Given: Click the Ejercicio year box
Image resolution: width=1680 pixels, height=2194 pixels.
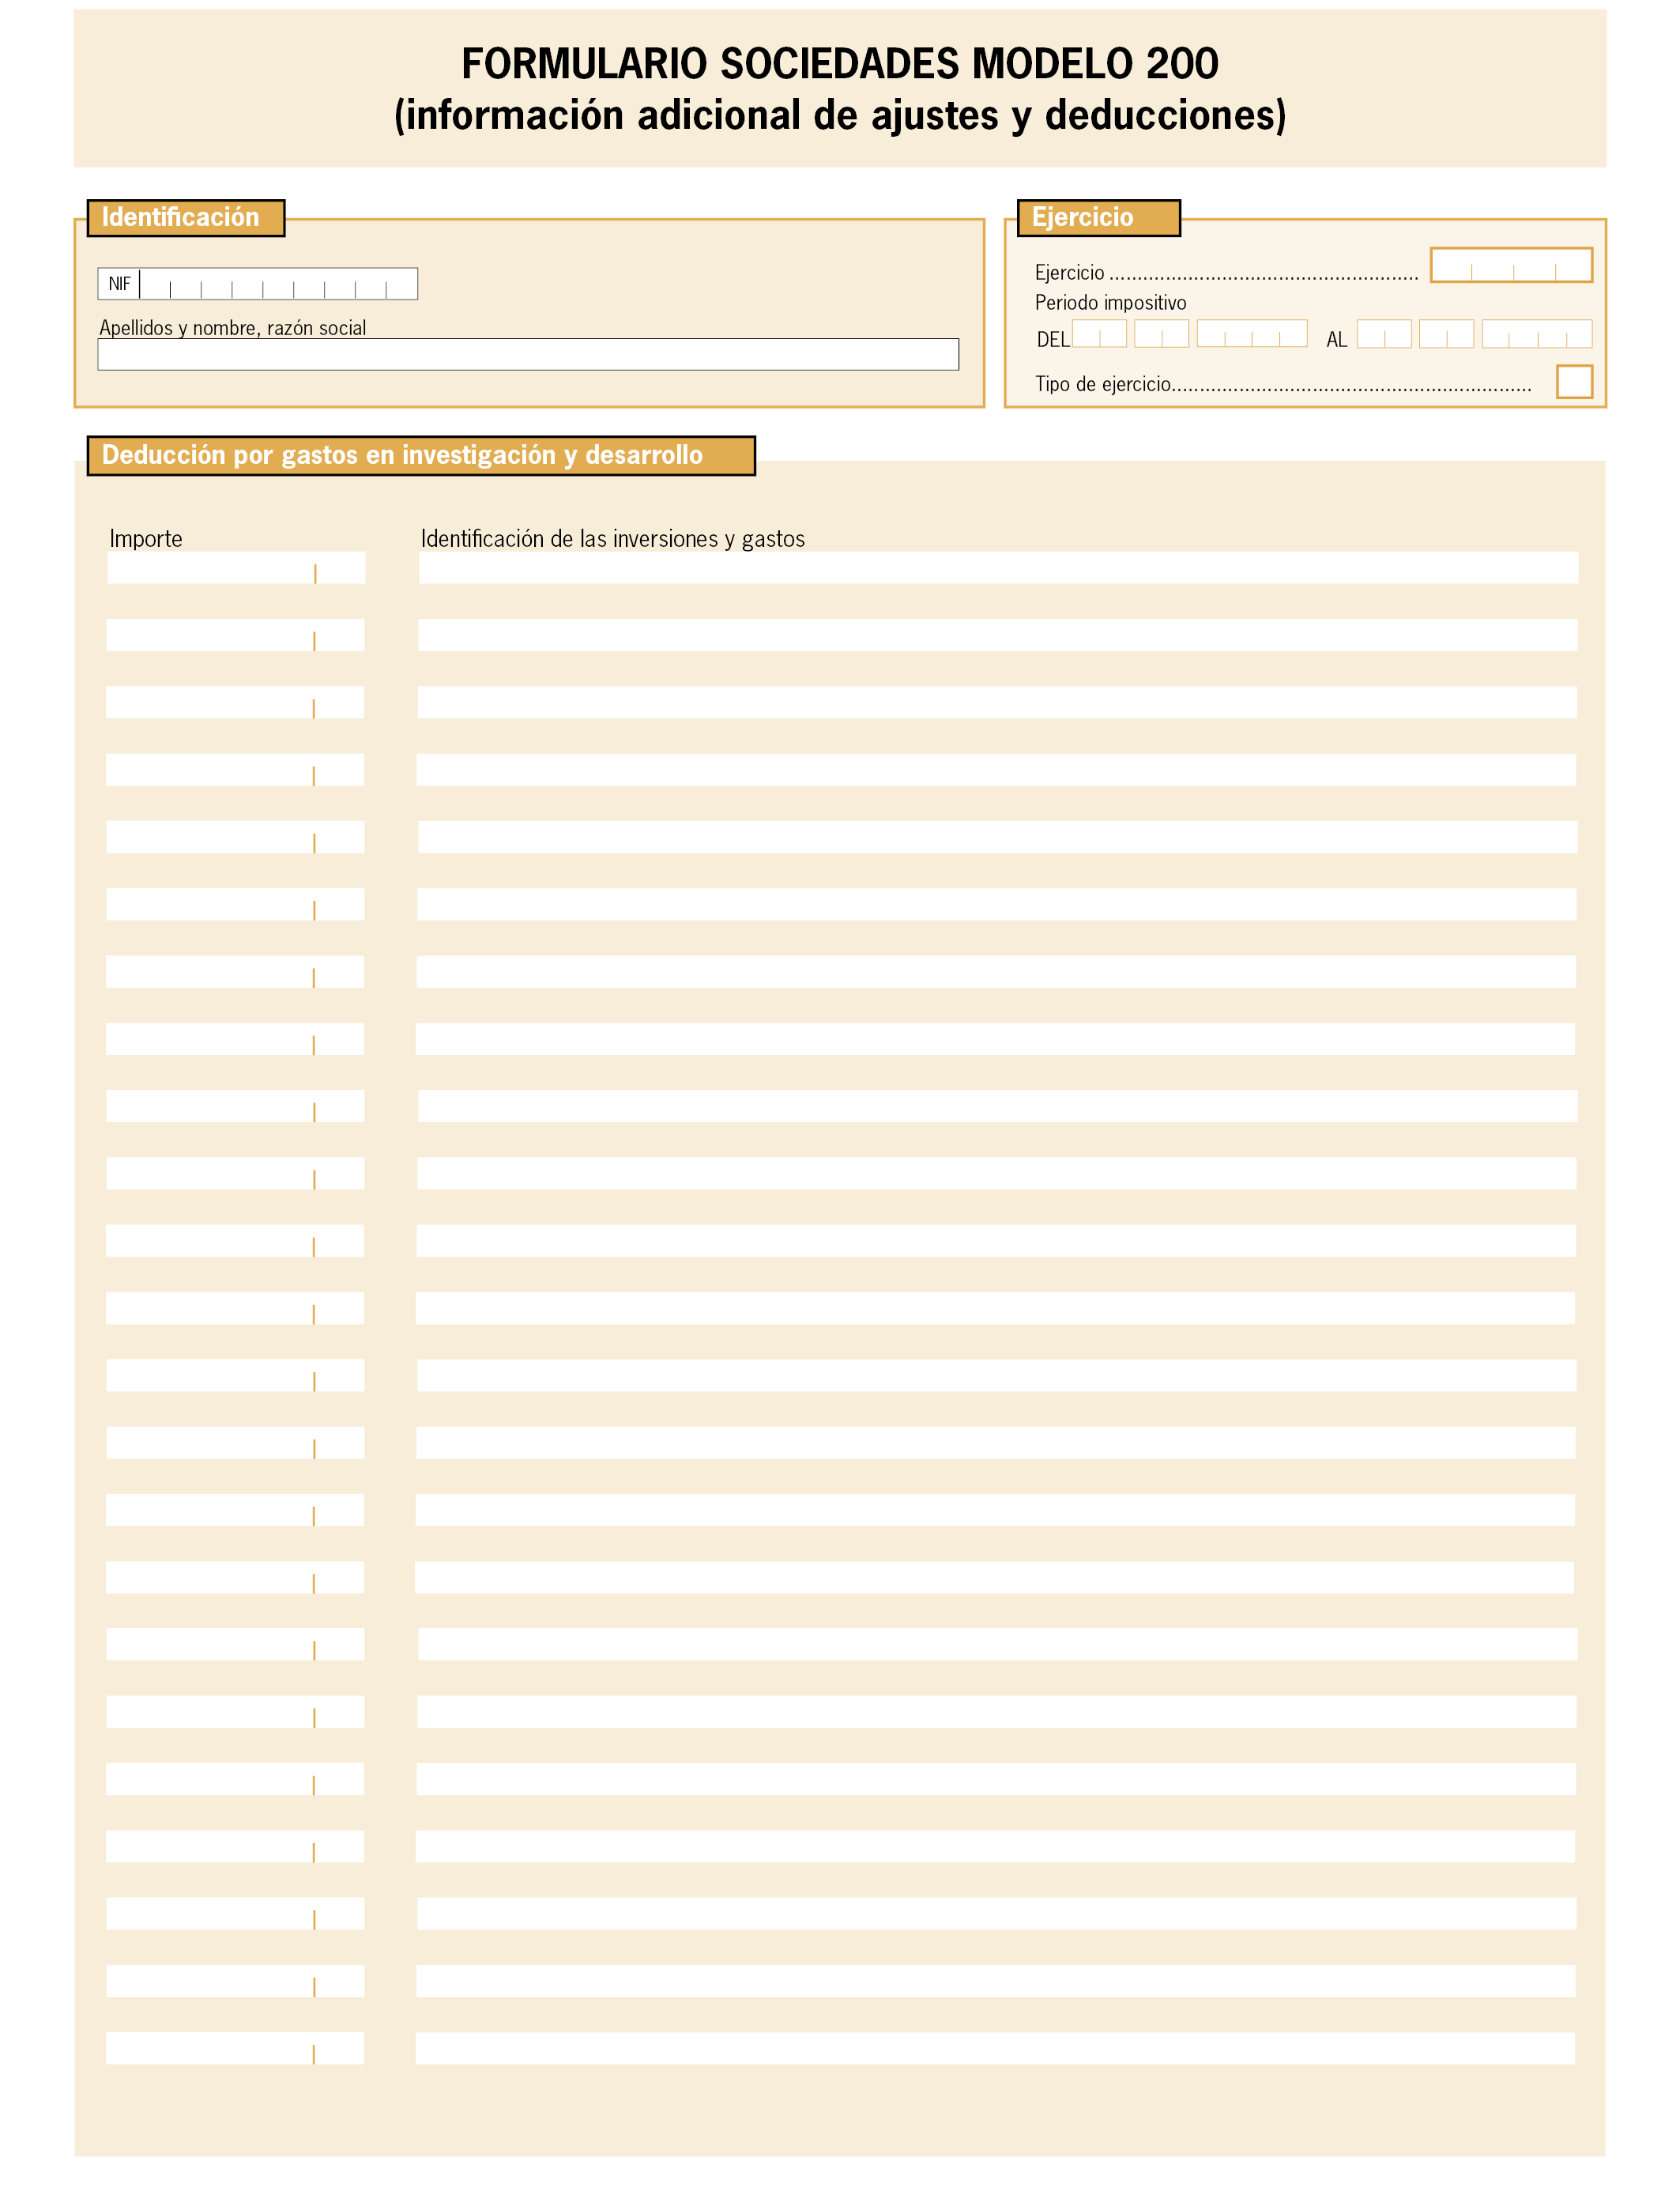Looking at the screenshot, I should coord(1511,265).
